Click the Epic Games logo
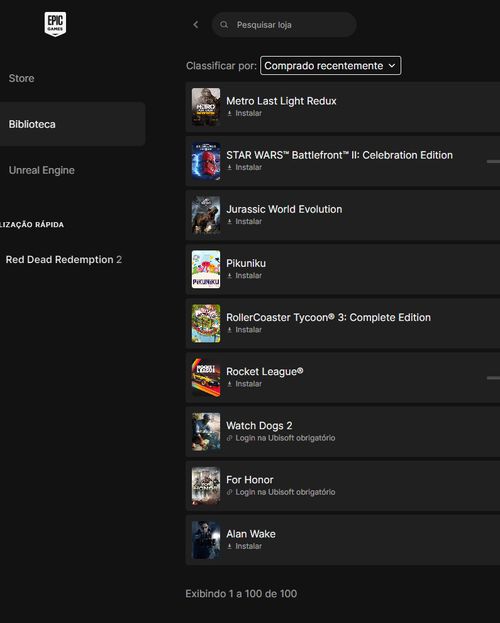 55,24
